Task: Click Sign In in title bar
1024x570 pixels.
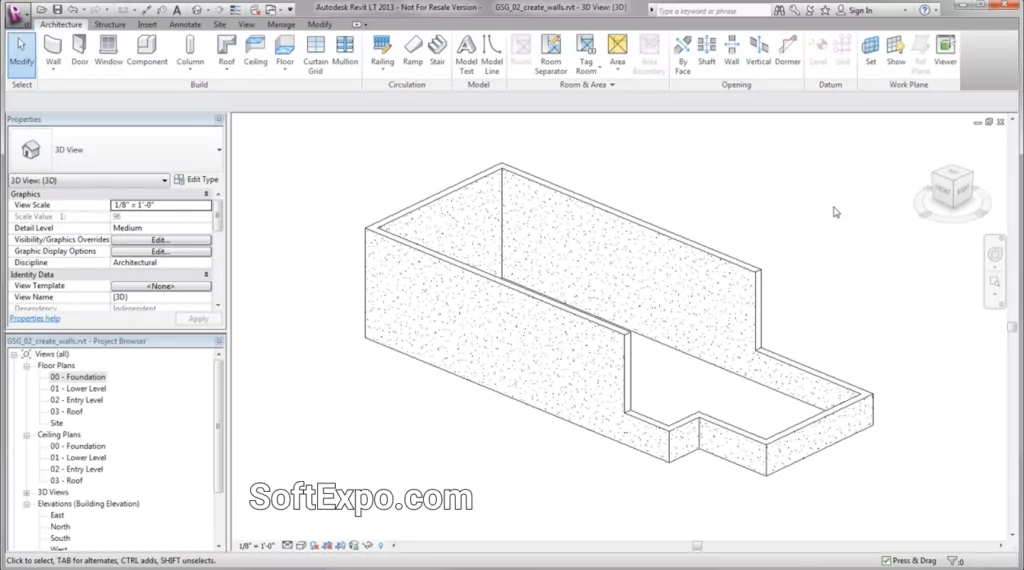Action: pos(854,10)
